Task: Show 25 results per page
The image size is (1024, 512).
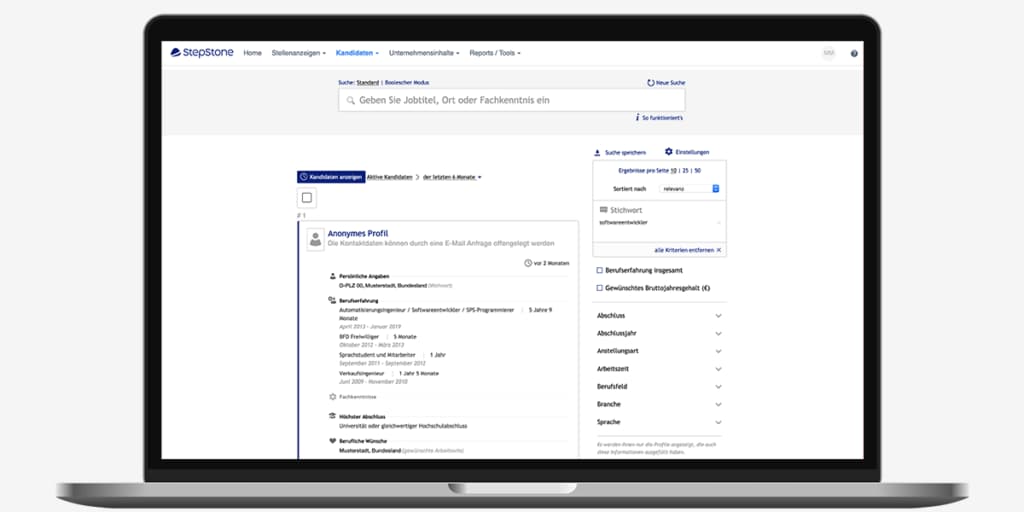Action: tap(686, 170)
